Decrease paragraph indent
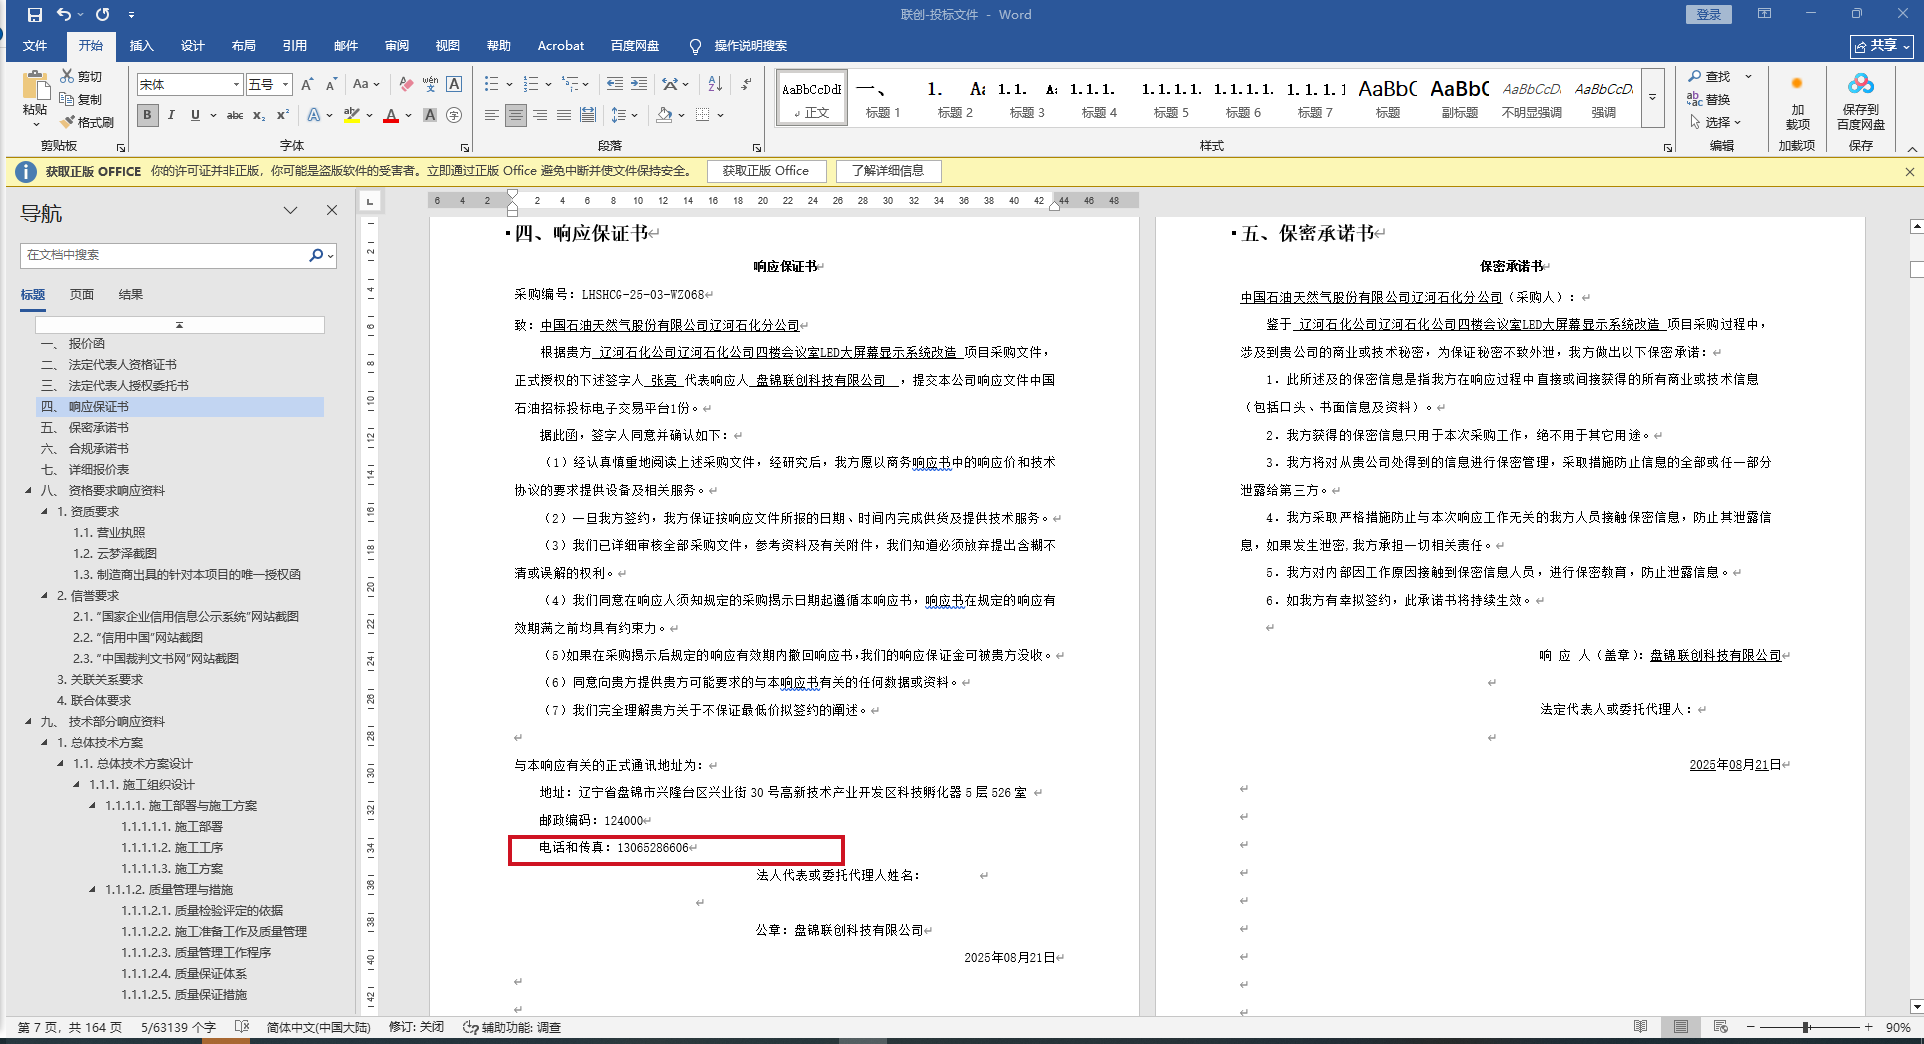 [x=614, y=85]
